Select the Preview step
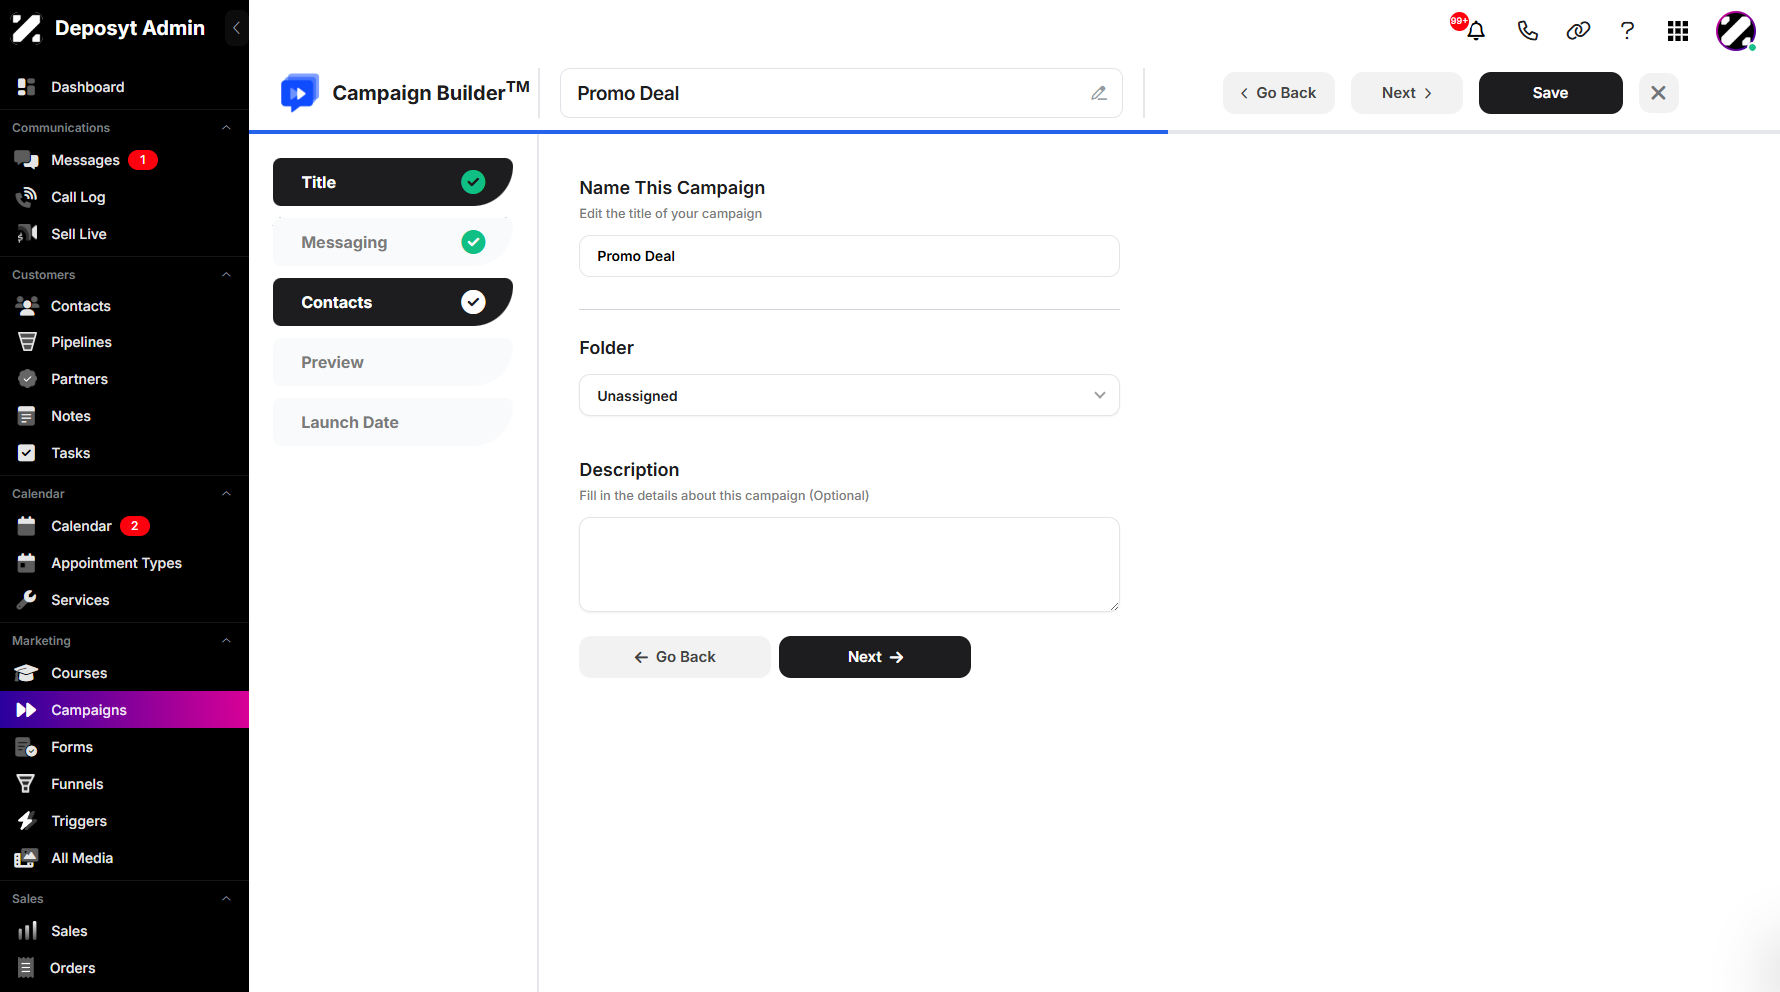The height and width of the screenshot is (992, 1780). click(x=393, y=362)
